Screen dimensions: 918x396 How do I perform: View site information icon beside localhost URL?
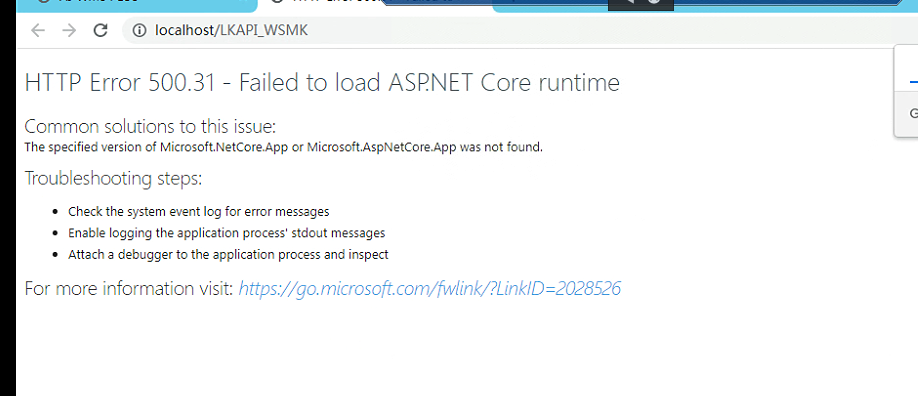coord(139,30)
